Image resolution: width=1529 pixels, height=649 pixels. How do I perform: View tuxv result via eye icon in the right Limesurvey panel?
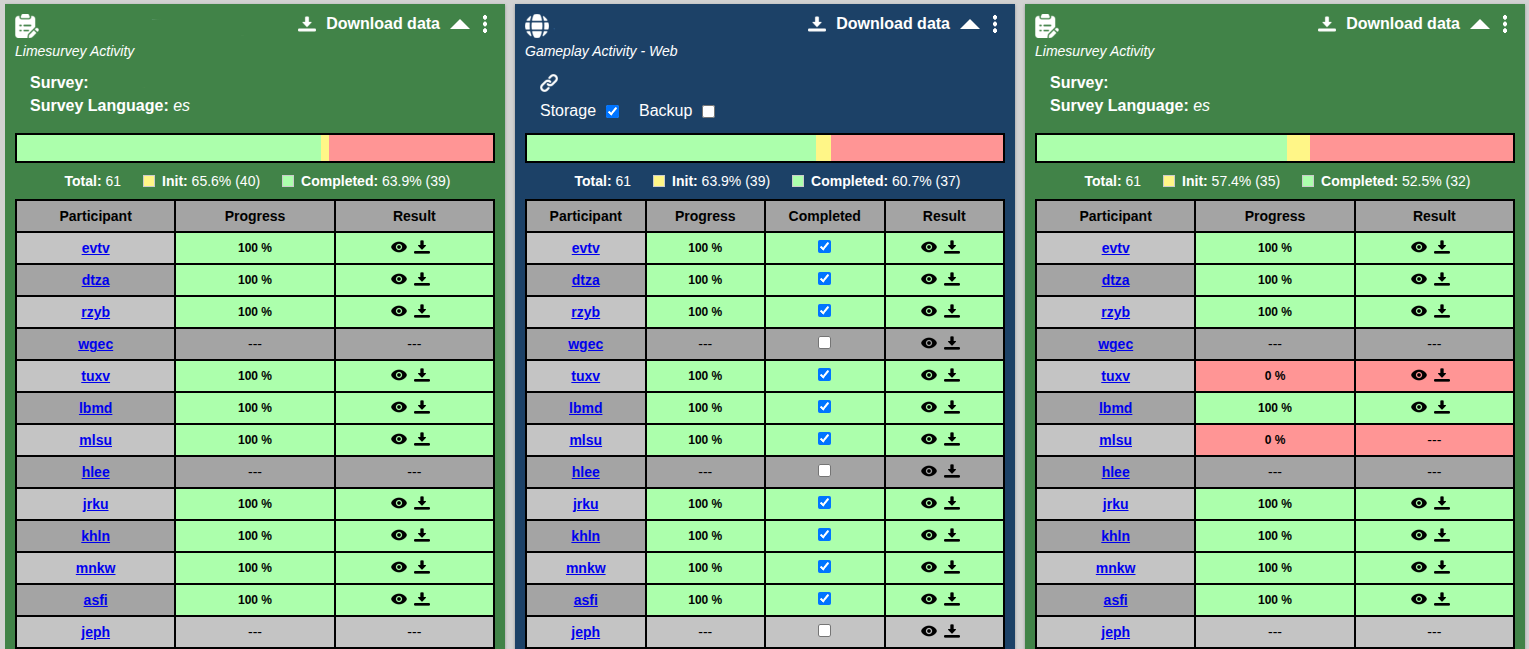pos(1419,375)
